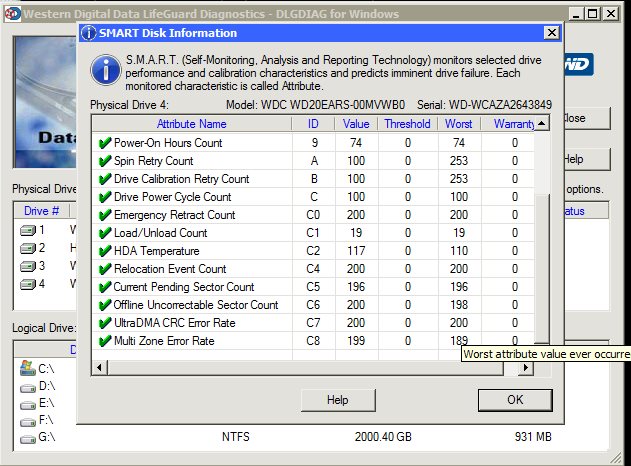This screenshot has width=631, height=466.
Task: Close the SMART Disk Information dialog
Action: click(552, 33)
